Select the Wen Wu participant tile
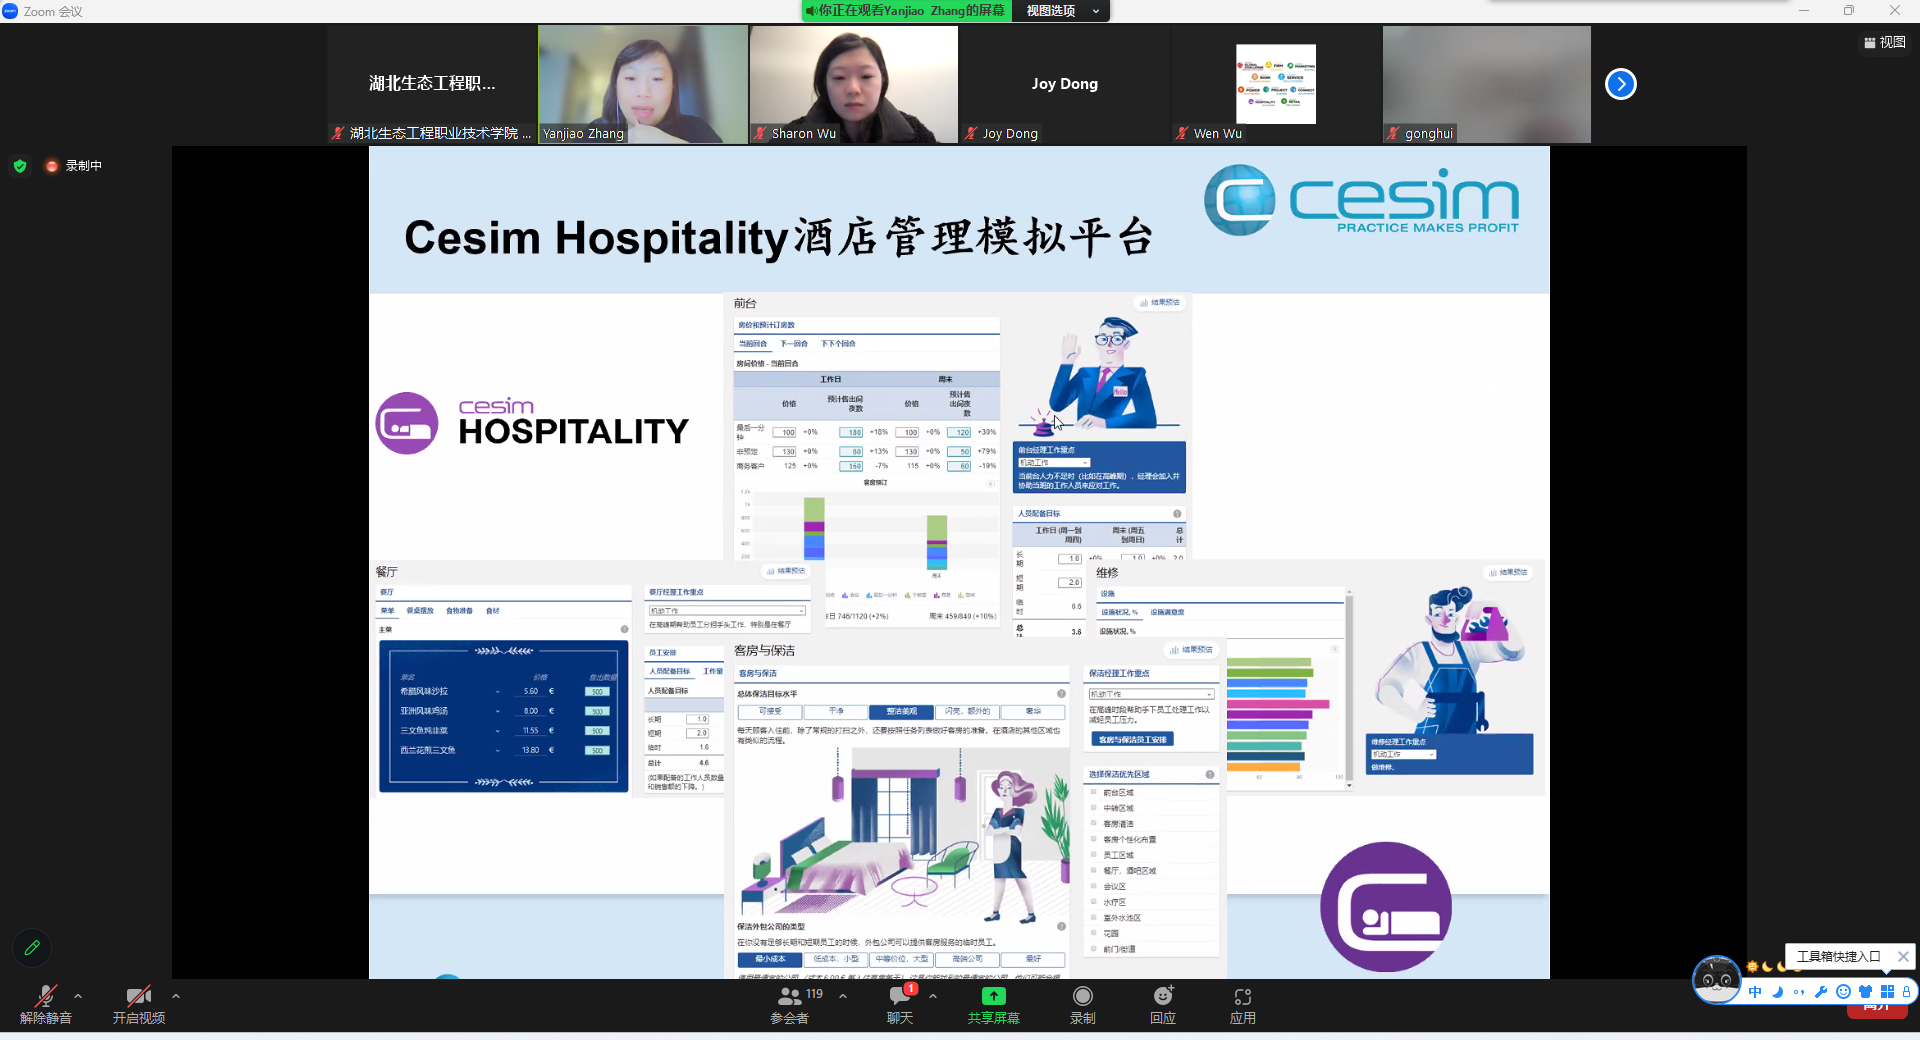Viewport: 1920px width, 1040px height. tap(1276, 84)
